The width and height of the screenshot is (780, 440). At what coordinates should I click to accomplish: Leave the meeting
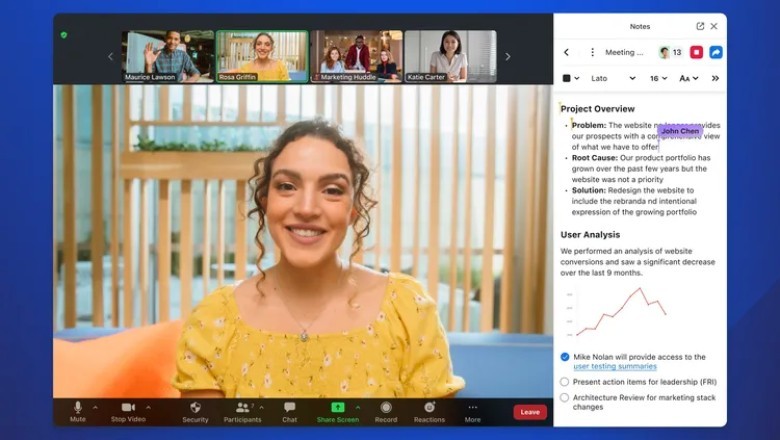pos(530,412)
